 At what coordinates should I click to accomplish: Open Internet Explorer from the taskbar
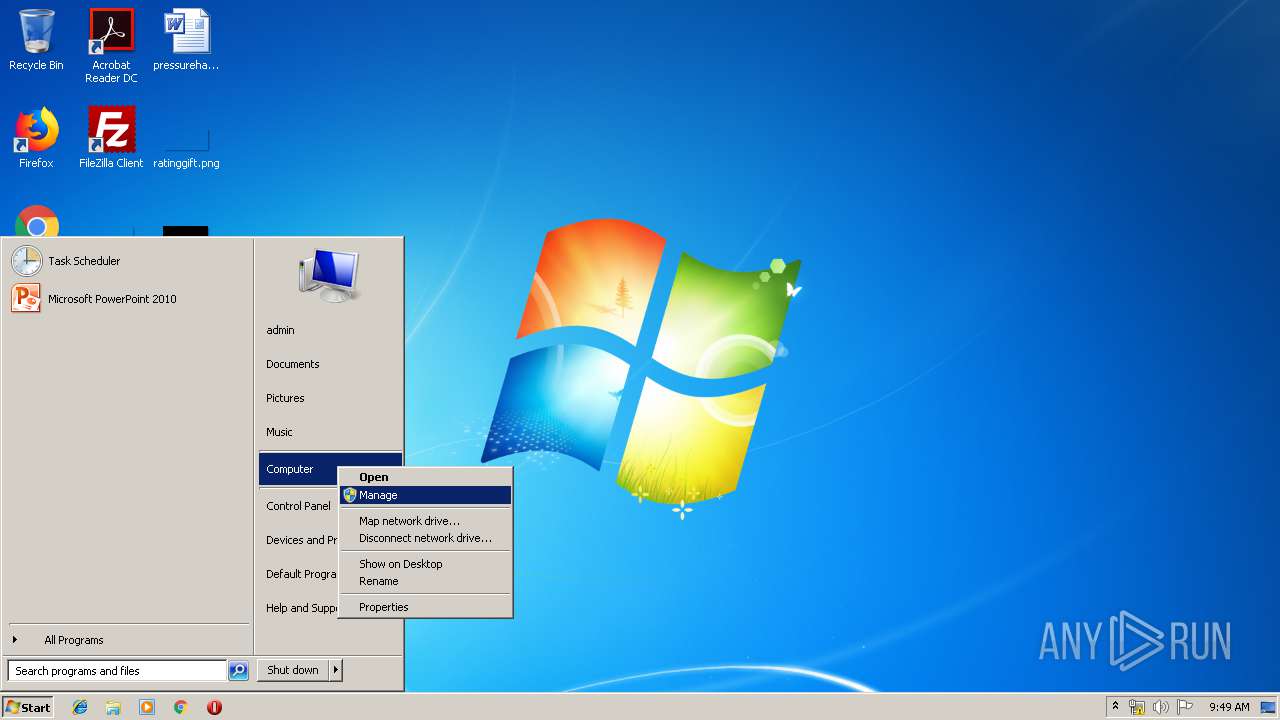tap(80, 707)
